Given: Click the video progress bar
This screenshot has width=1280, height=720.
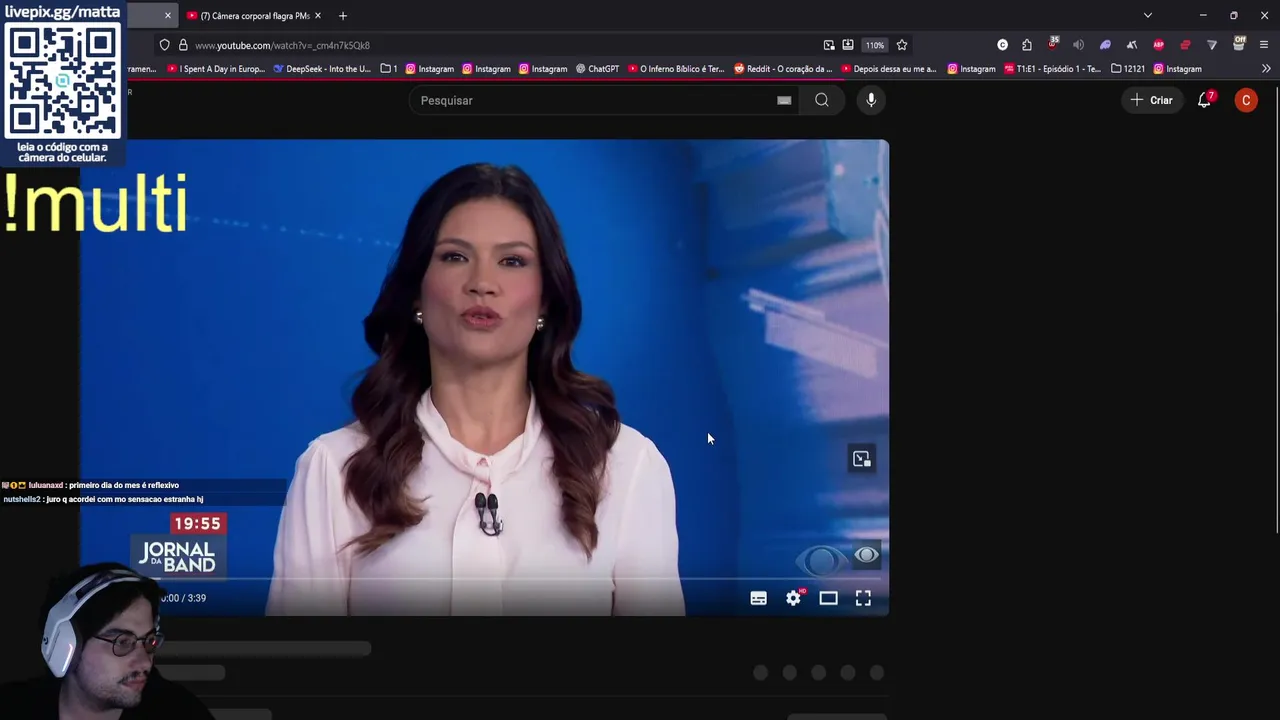Looking at the screenshot, I should (x=484, y=578).
